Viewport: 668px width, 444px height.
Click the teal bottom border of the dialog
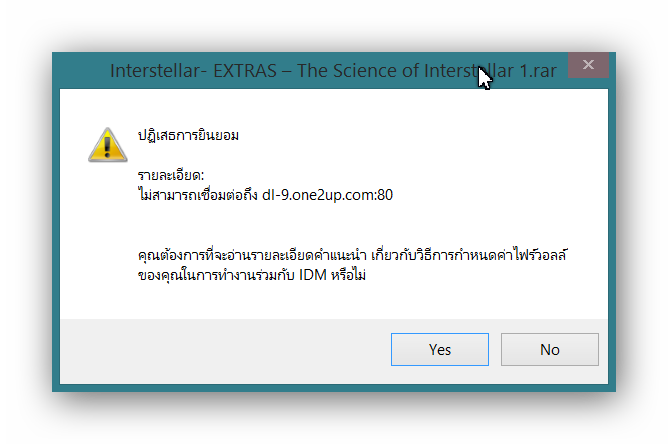[x=334, y=388]
